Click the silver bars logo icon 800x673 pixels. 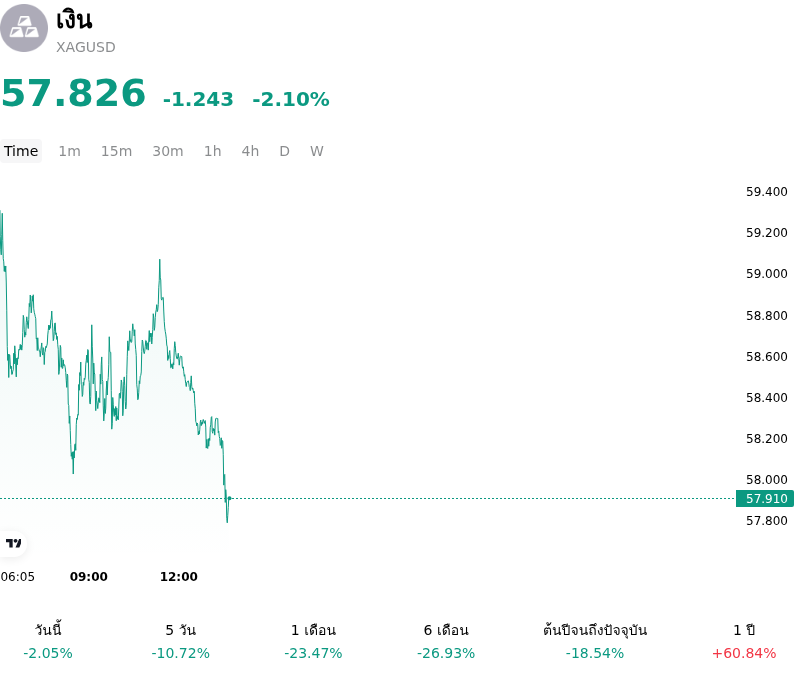pos(23,28)
